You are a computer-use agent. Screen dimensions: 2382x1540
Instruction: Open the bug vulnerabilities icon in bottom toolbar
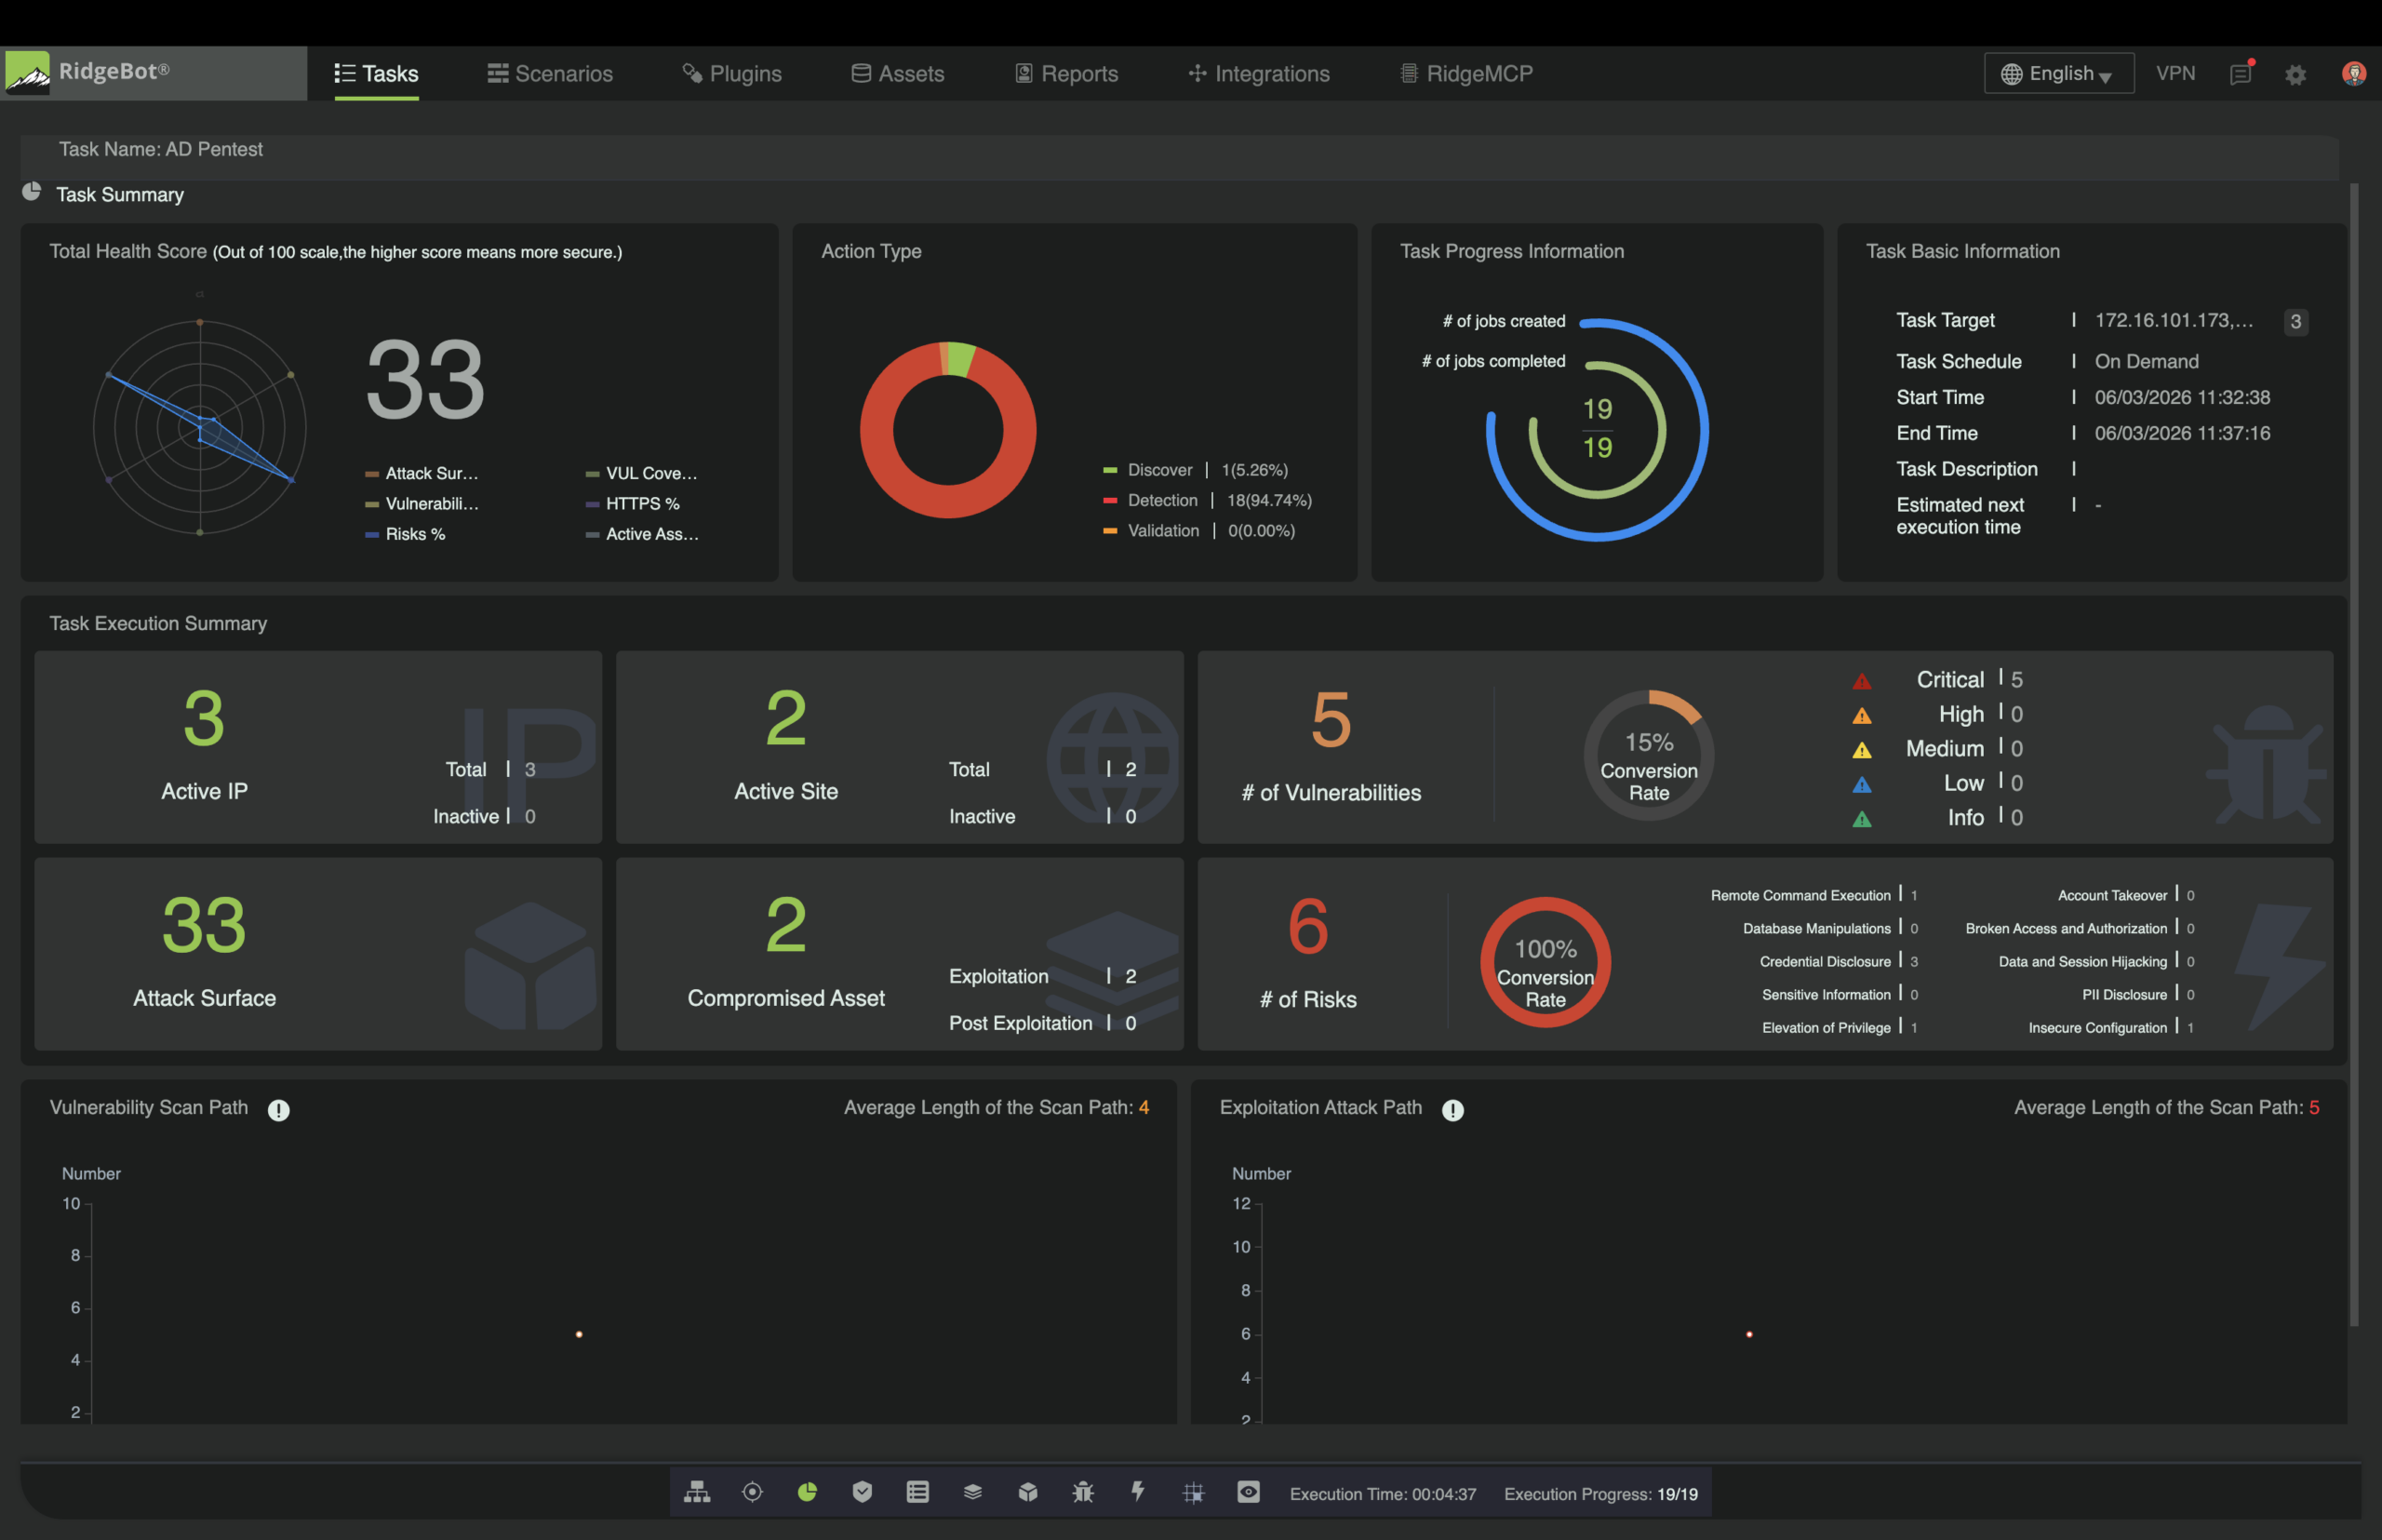coord(1082,1492)
